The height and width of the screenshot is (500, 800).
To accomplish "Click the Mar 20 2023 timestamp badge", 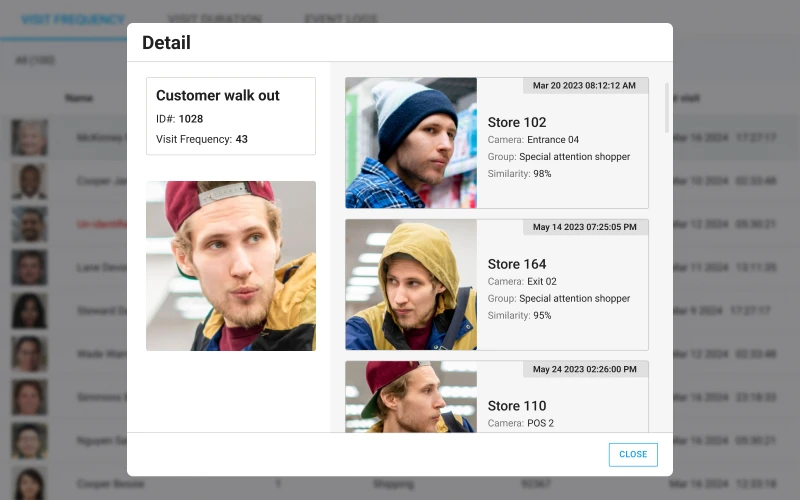I will coord(584,86).
